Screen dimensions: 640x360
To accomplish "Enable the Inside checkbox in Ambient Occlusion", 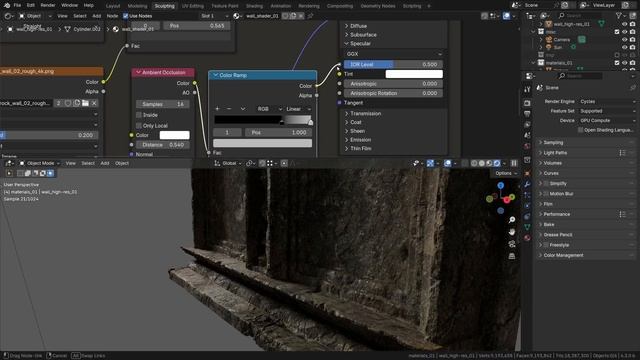I will [x=139, y=115].
